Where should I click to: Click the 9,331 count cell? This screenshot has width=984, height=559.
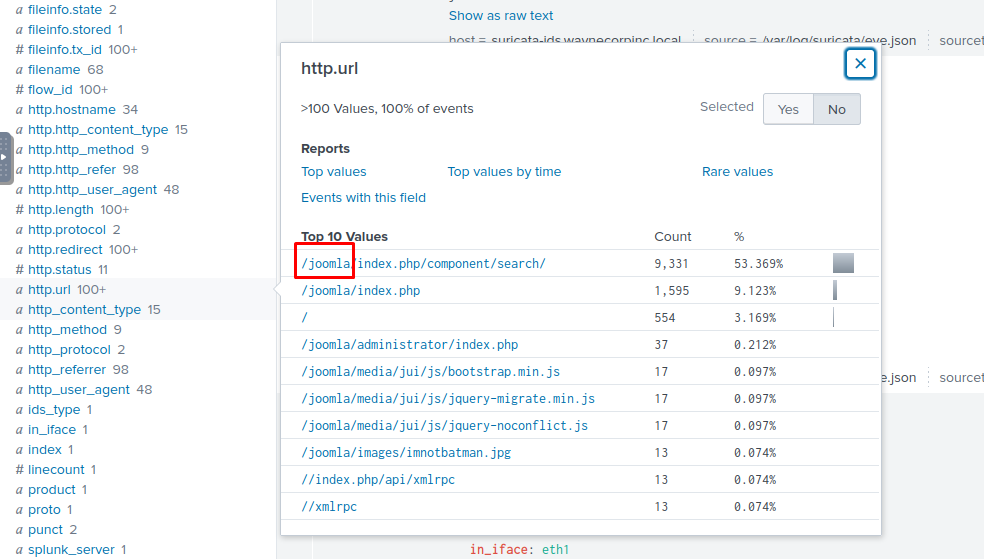point(671,264)
